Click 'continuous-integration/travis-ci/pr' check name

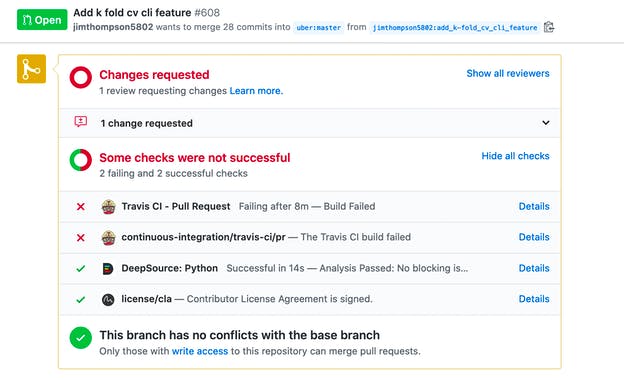[x=203, y=237]
